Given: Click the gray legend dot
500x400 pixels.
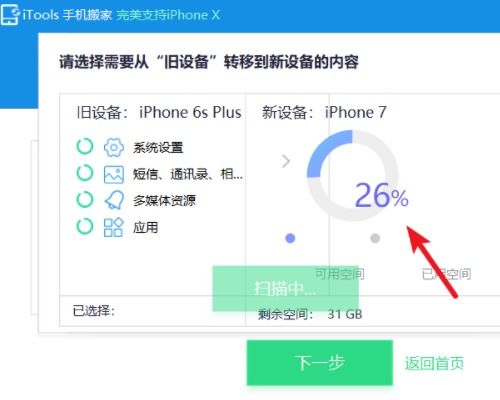Looking at the screenshot, I should tap(375, 238).
